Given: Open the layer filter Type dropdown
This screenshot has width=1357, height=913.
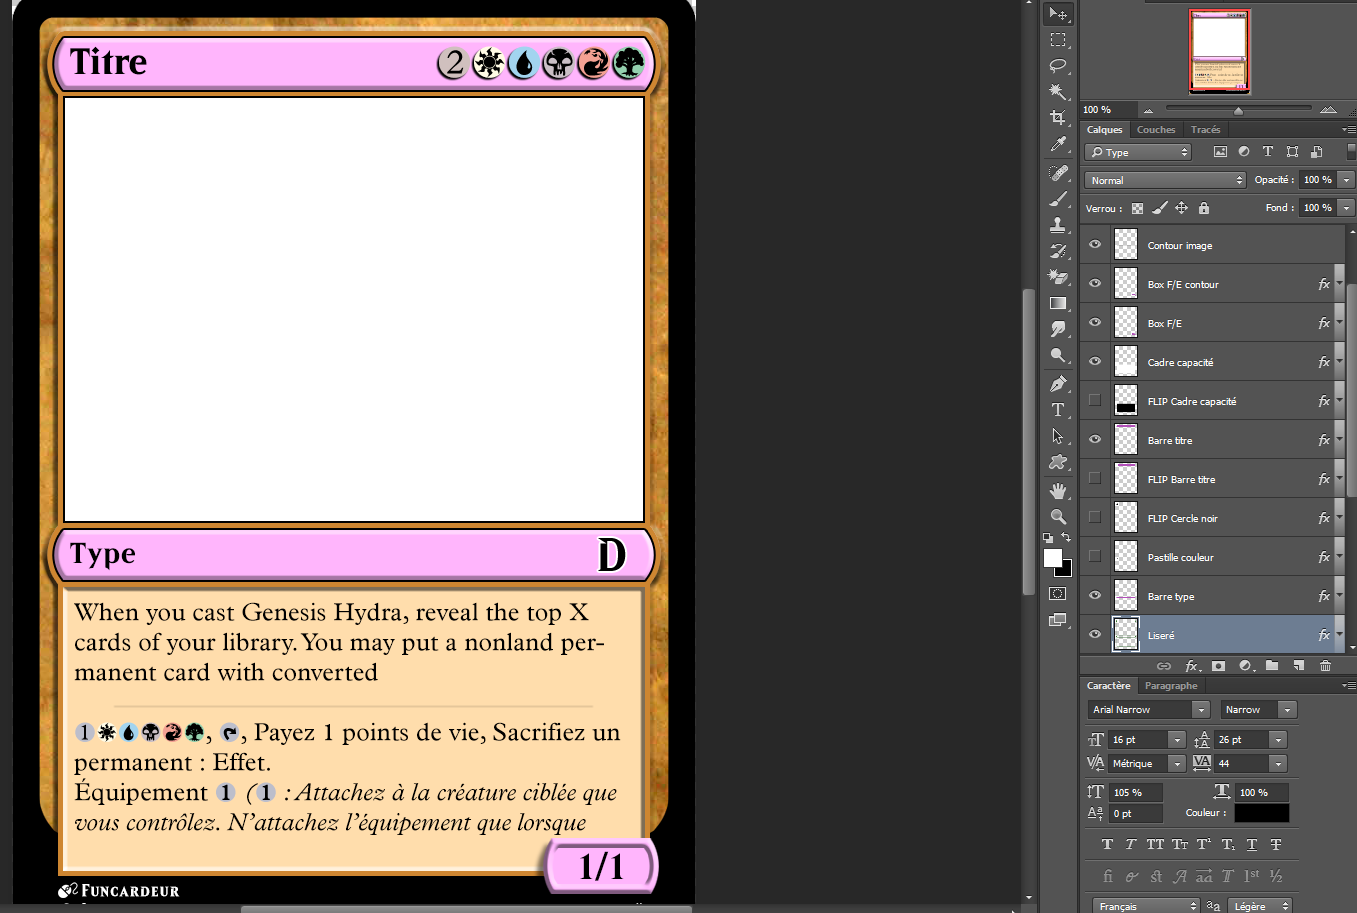Looking at the screenshot, I should tap(1138, 152).
